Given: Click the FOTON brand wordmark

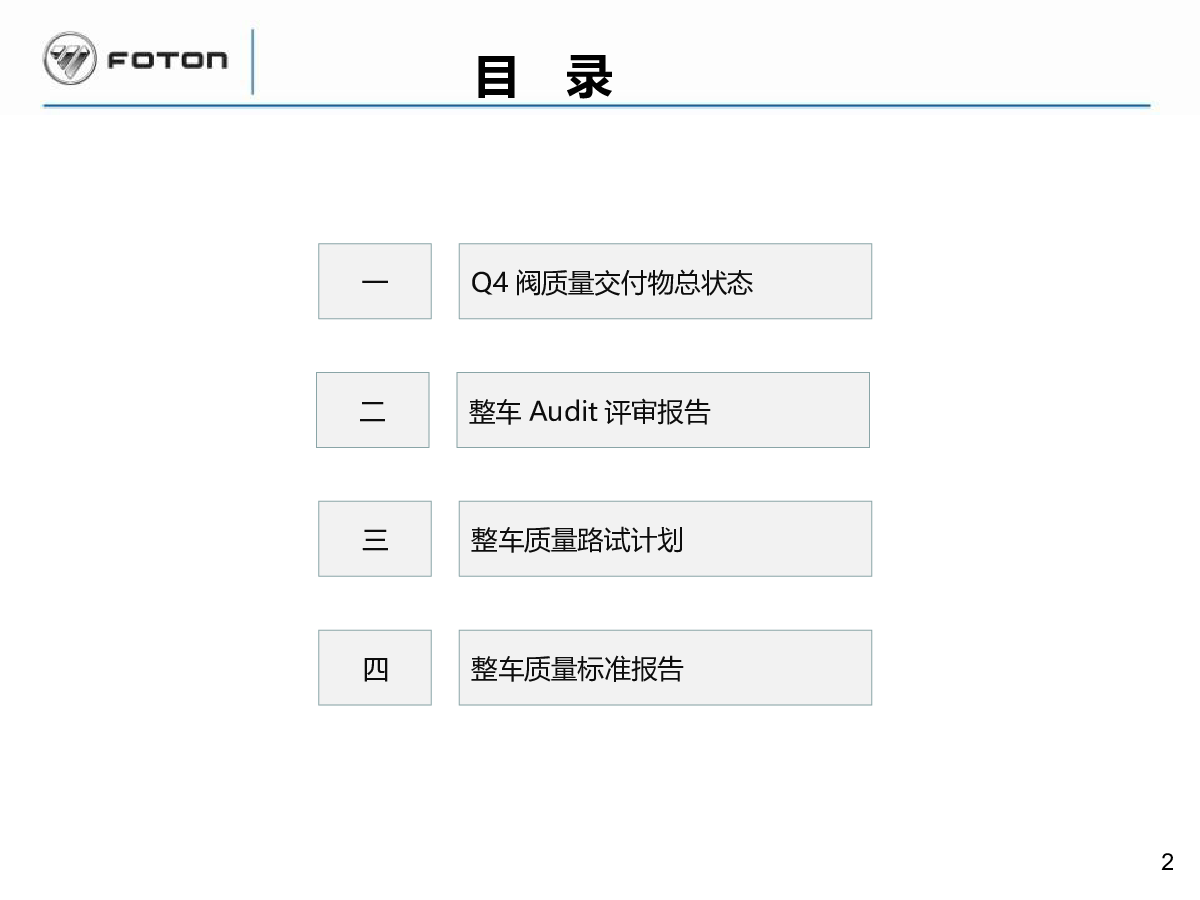Looking at the screenshot, I should (167, 60).
